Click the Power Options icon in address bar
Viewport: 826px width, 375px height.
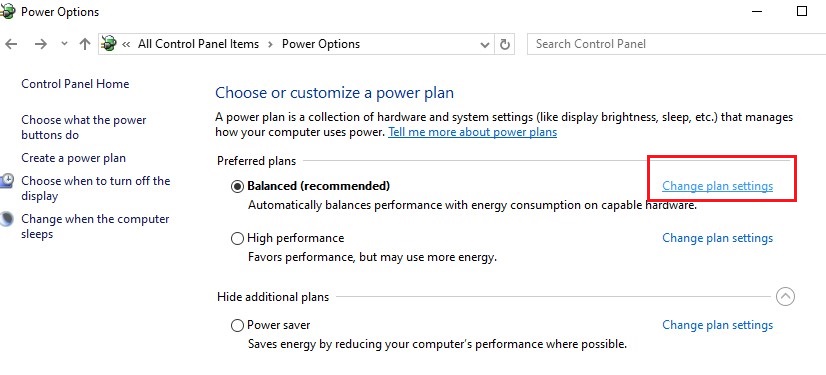109,44
